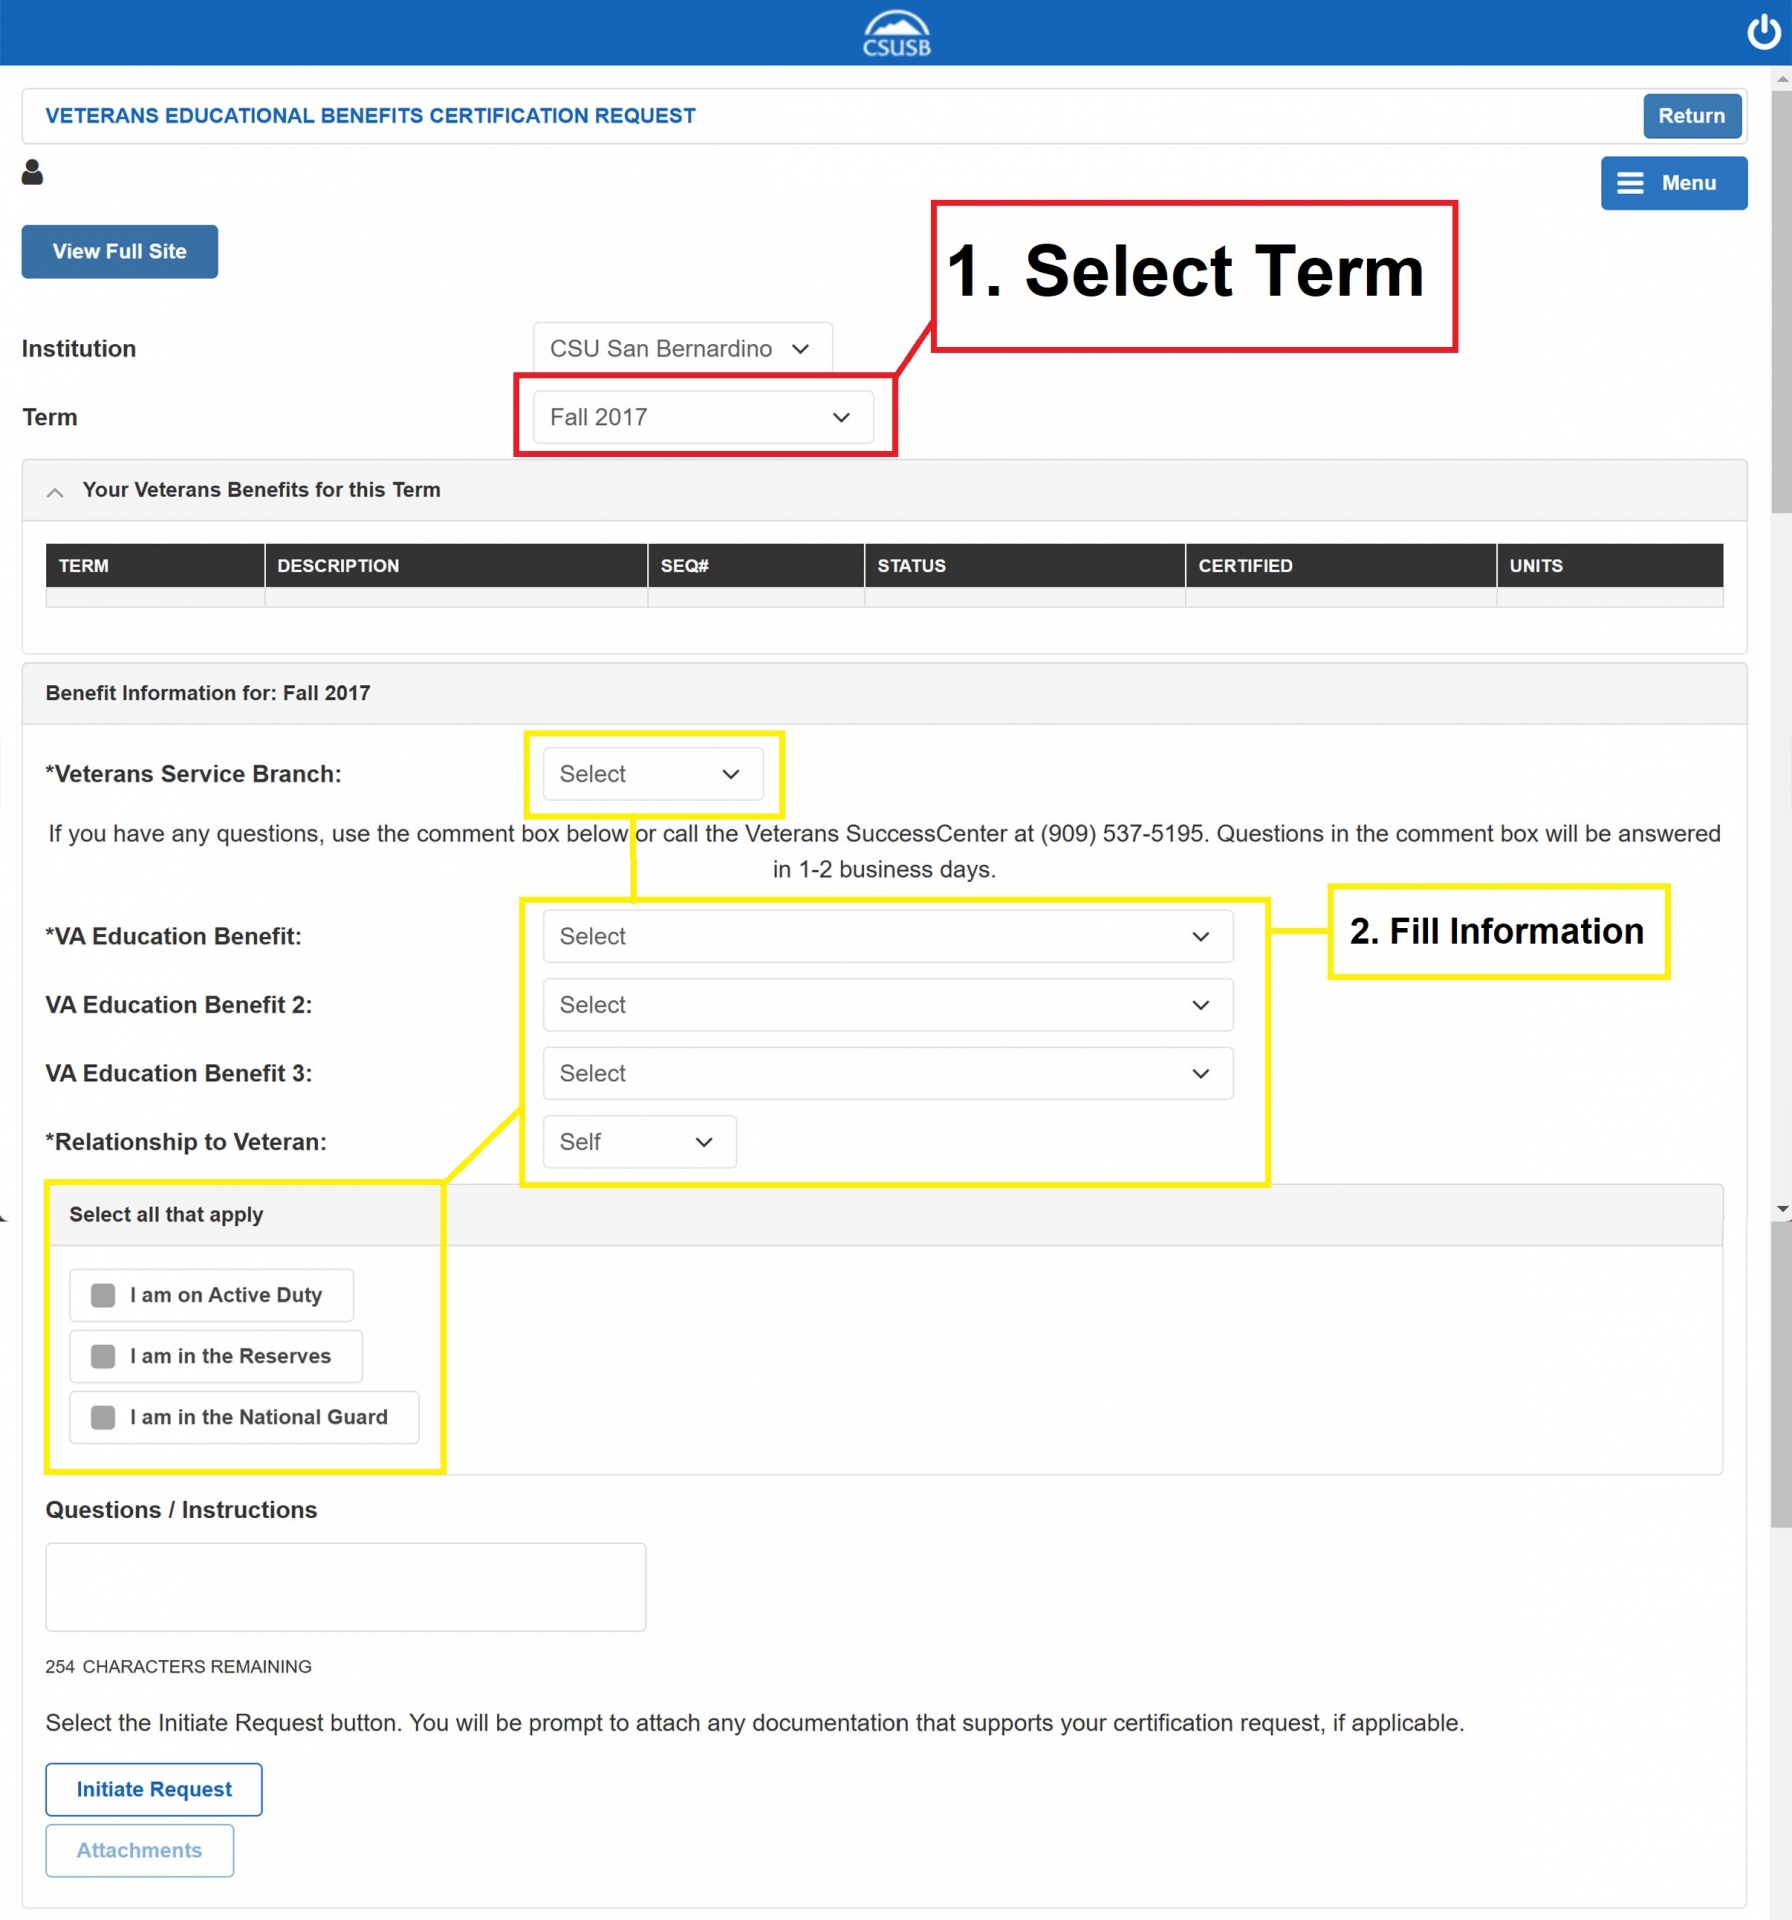Screen dimensions: 1792x1920
Task: Open the Term dropdown showing Fall 2017
Action: tap(702, 417)
